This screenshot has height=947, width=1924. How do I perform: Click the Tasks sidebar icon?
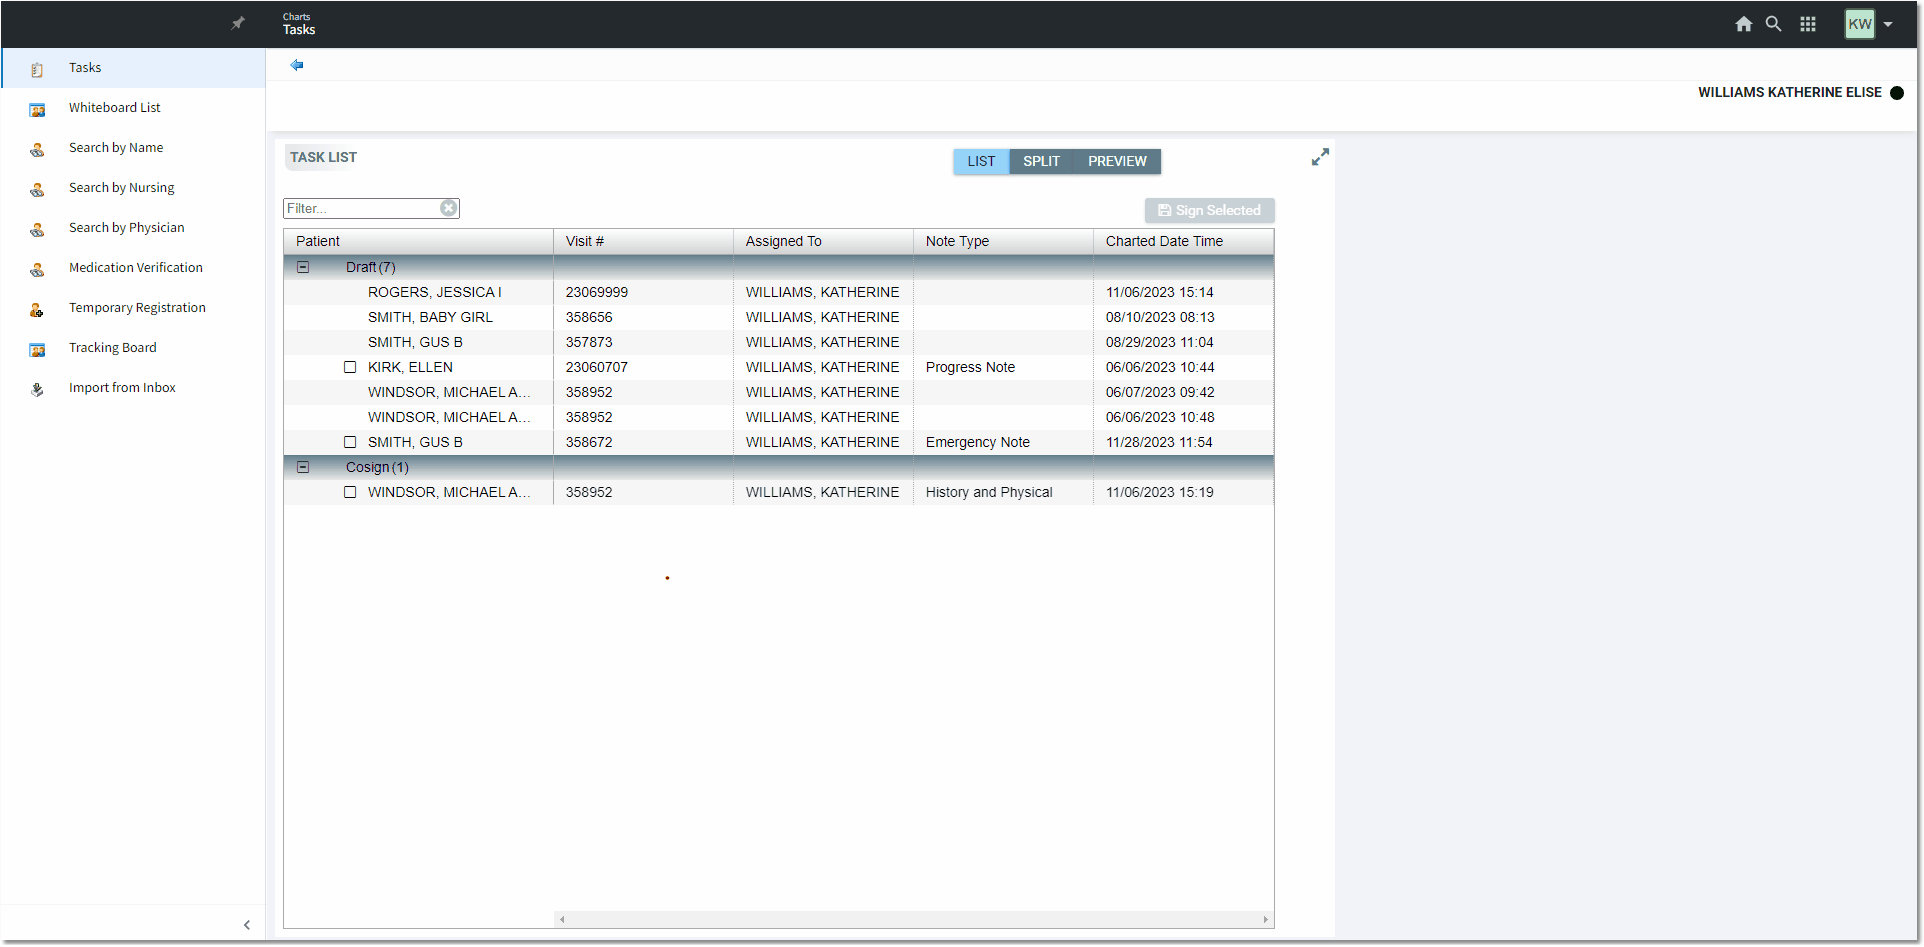click(x=37, y=69)
